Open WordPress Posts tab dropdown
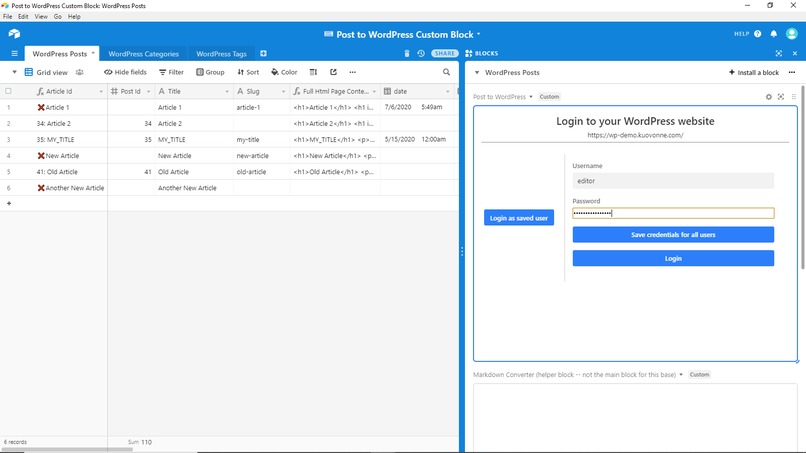The height and width of the screenshot is (453, 806). click(x=93, y=53)
